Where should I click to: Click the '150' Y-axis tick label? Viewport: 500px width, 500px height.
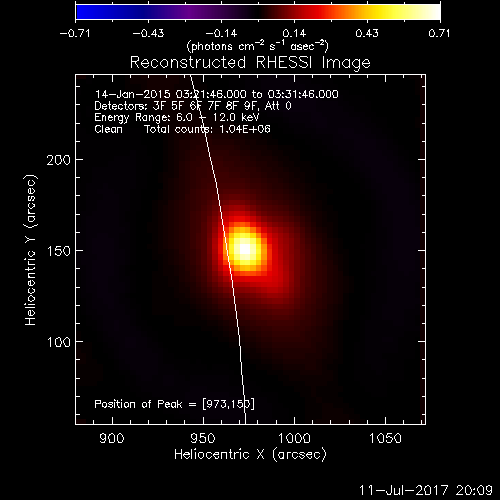click(59, 251)
